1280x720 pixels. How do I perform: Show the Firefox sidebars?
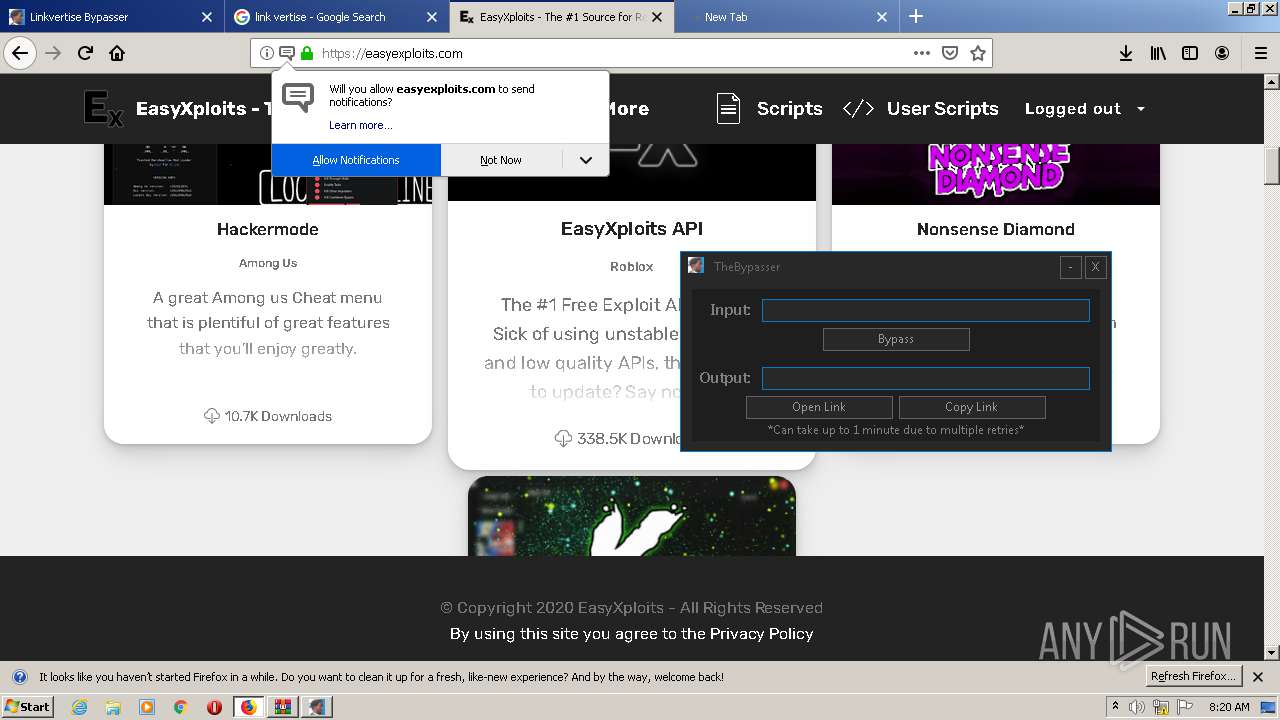tap(1190, 53)
